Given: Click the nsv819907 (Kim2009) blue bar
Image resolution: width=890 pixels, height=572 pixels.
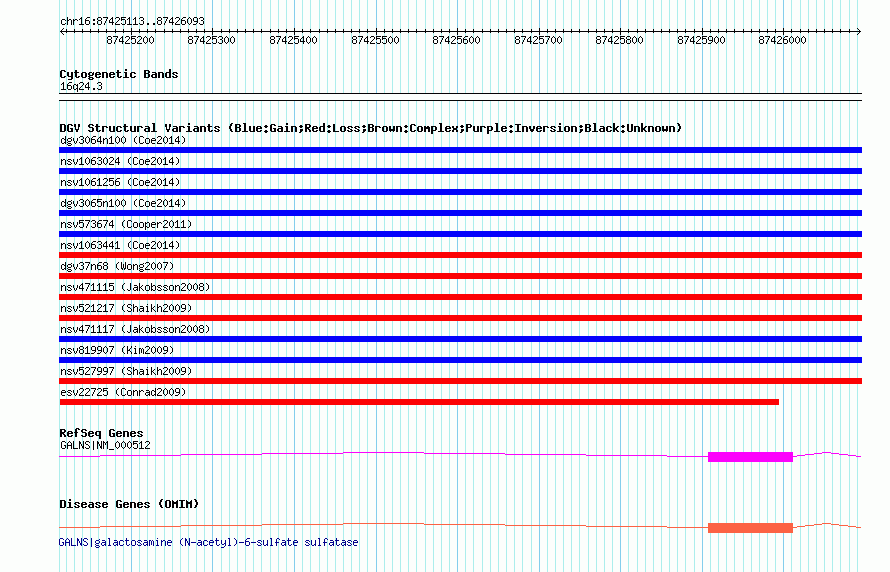Looking at the screenshot, I should coord(460,360).
